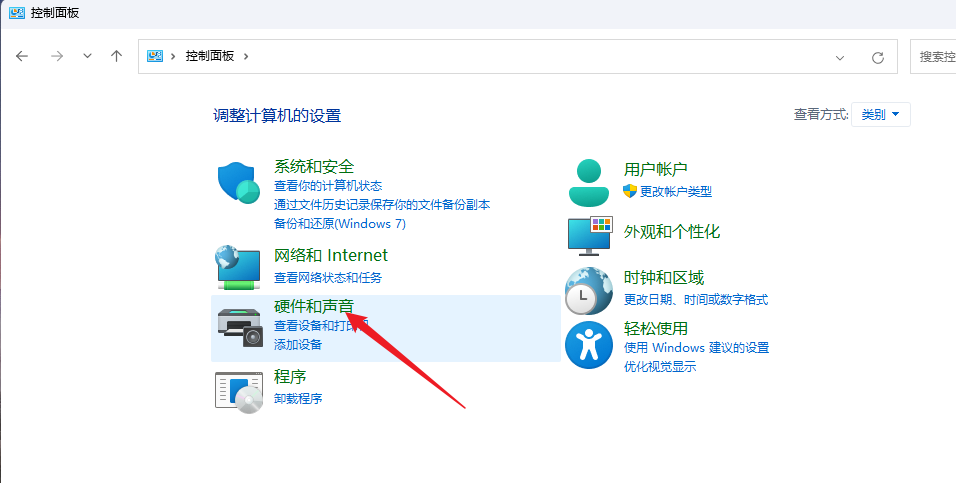Open 备份和还原(Windows 7) link
This screenshot has width=956, height=483.
coord(340,223)
